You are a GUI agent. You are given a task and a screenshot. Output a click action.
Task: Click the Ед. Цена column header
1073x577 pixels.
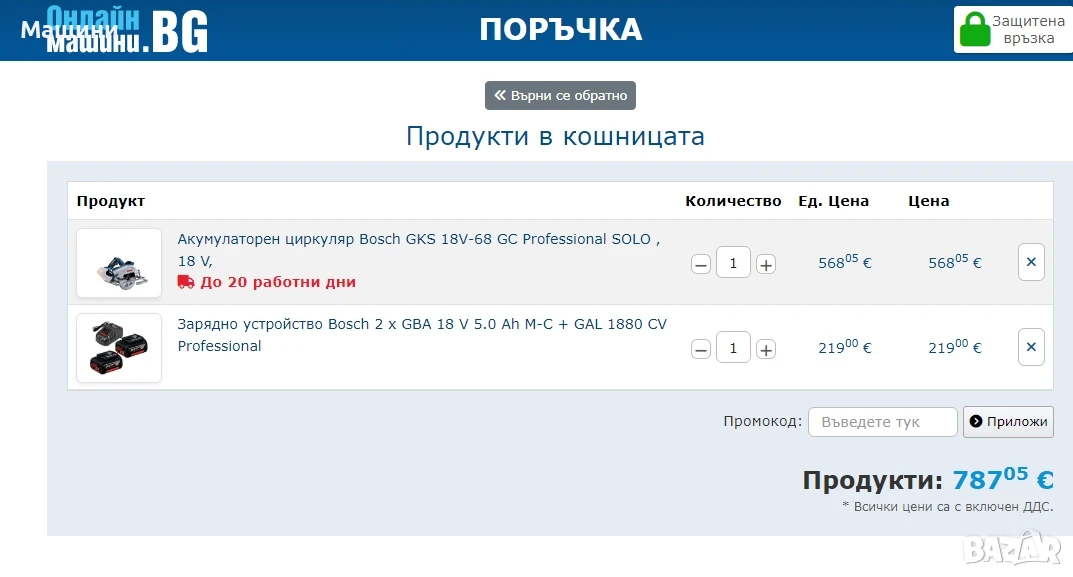tap(833, 201)
